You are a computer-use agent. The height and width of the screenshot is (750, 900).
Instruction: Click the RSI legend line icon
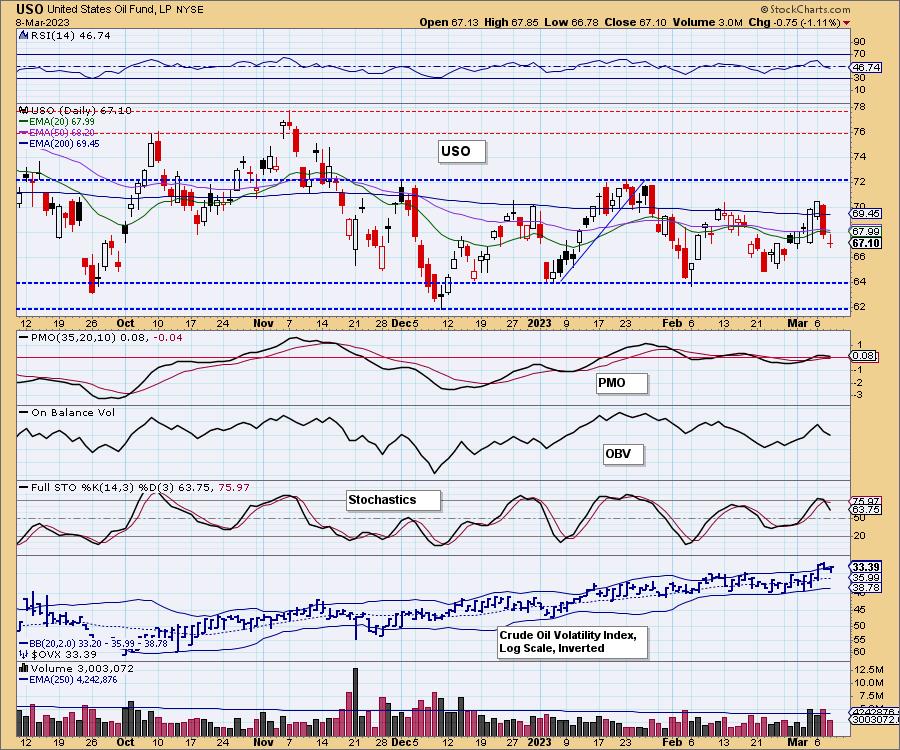click(x=24, y=35)
